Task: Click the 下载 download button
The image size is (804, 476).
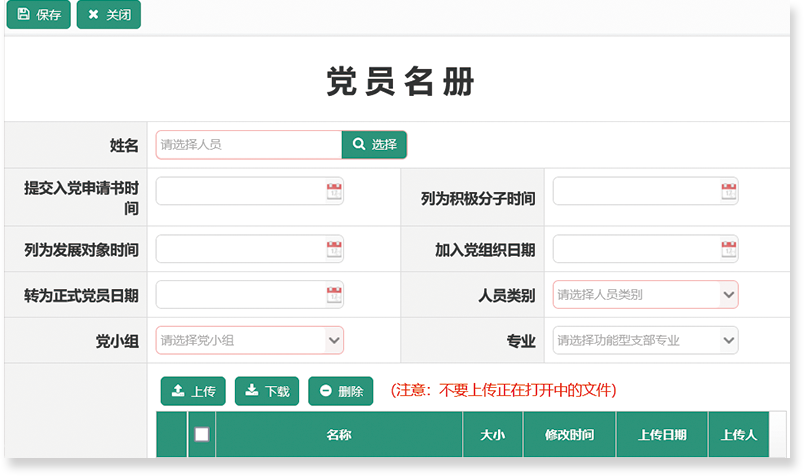Action: coord(267,391)
